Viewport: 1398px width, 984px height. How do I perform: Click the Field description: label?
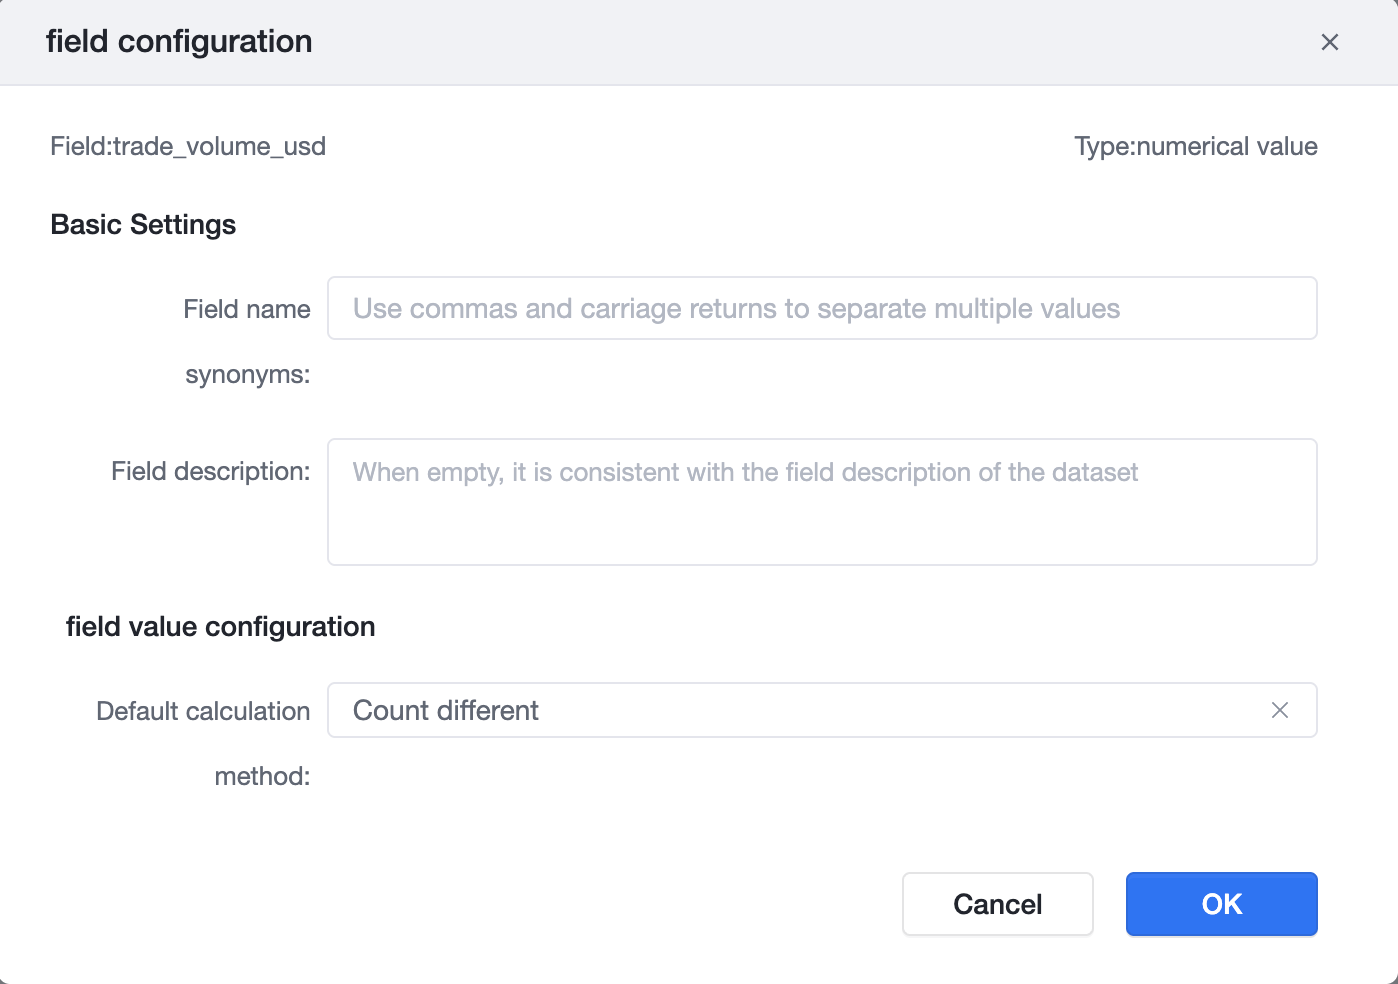point(210,471)
